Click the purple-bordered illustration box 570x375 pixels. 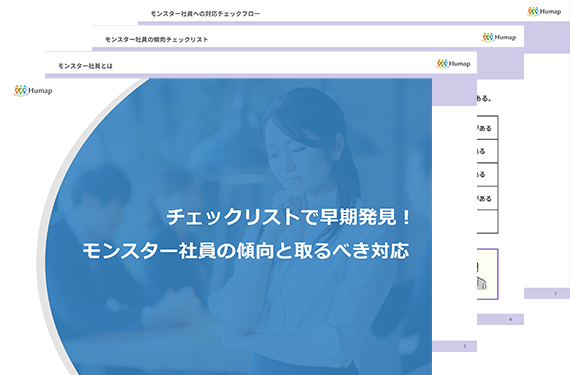[487, 274]
